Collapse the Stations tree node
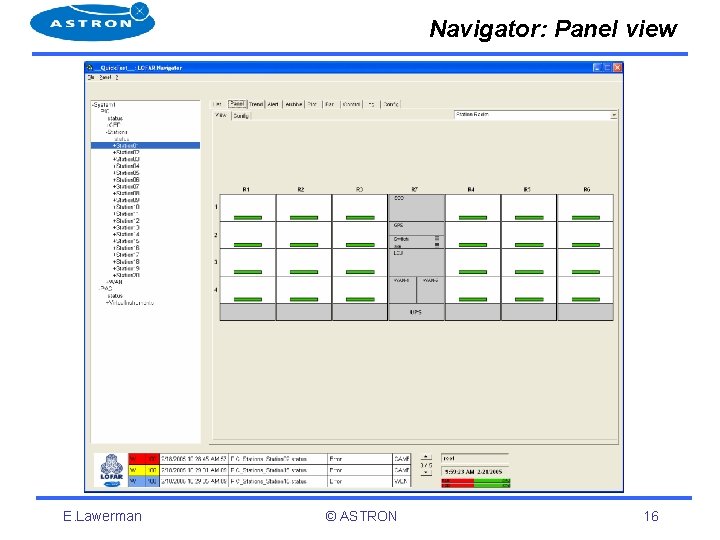Image resolution: width=720 pixels, height=540 pixels. tap(107, 132)
